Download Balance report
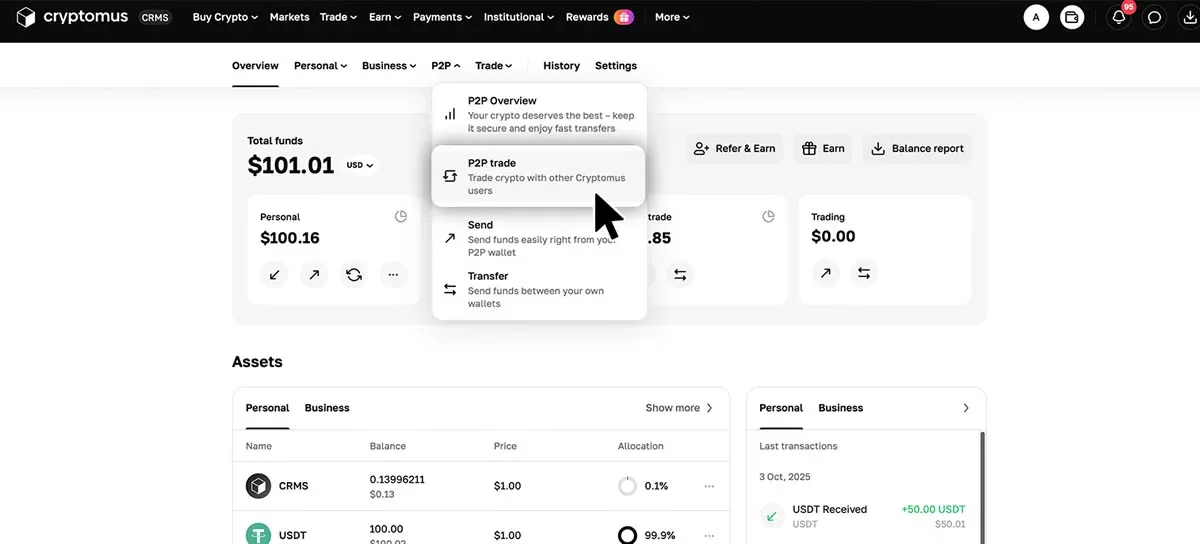This screenshot has width=1200, height=544. point(918,148)
